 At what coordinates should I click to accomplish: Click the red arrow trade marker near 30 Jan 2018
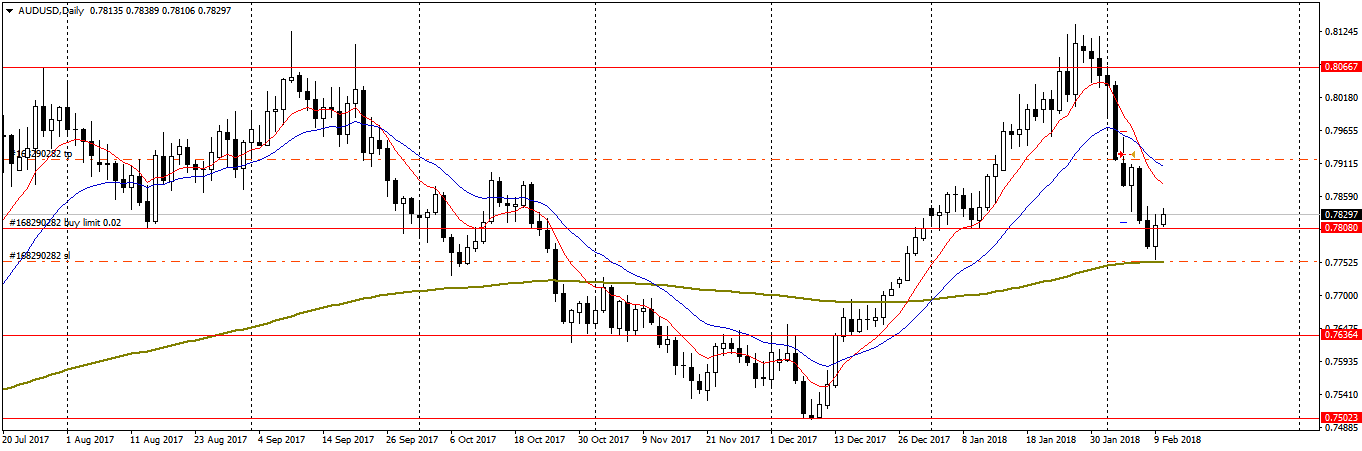(x=1122, y=154)
